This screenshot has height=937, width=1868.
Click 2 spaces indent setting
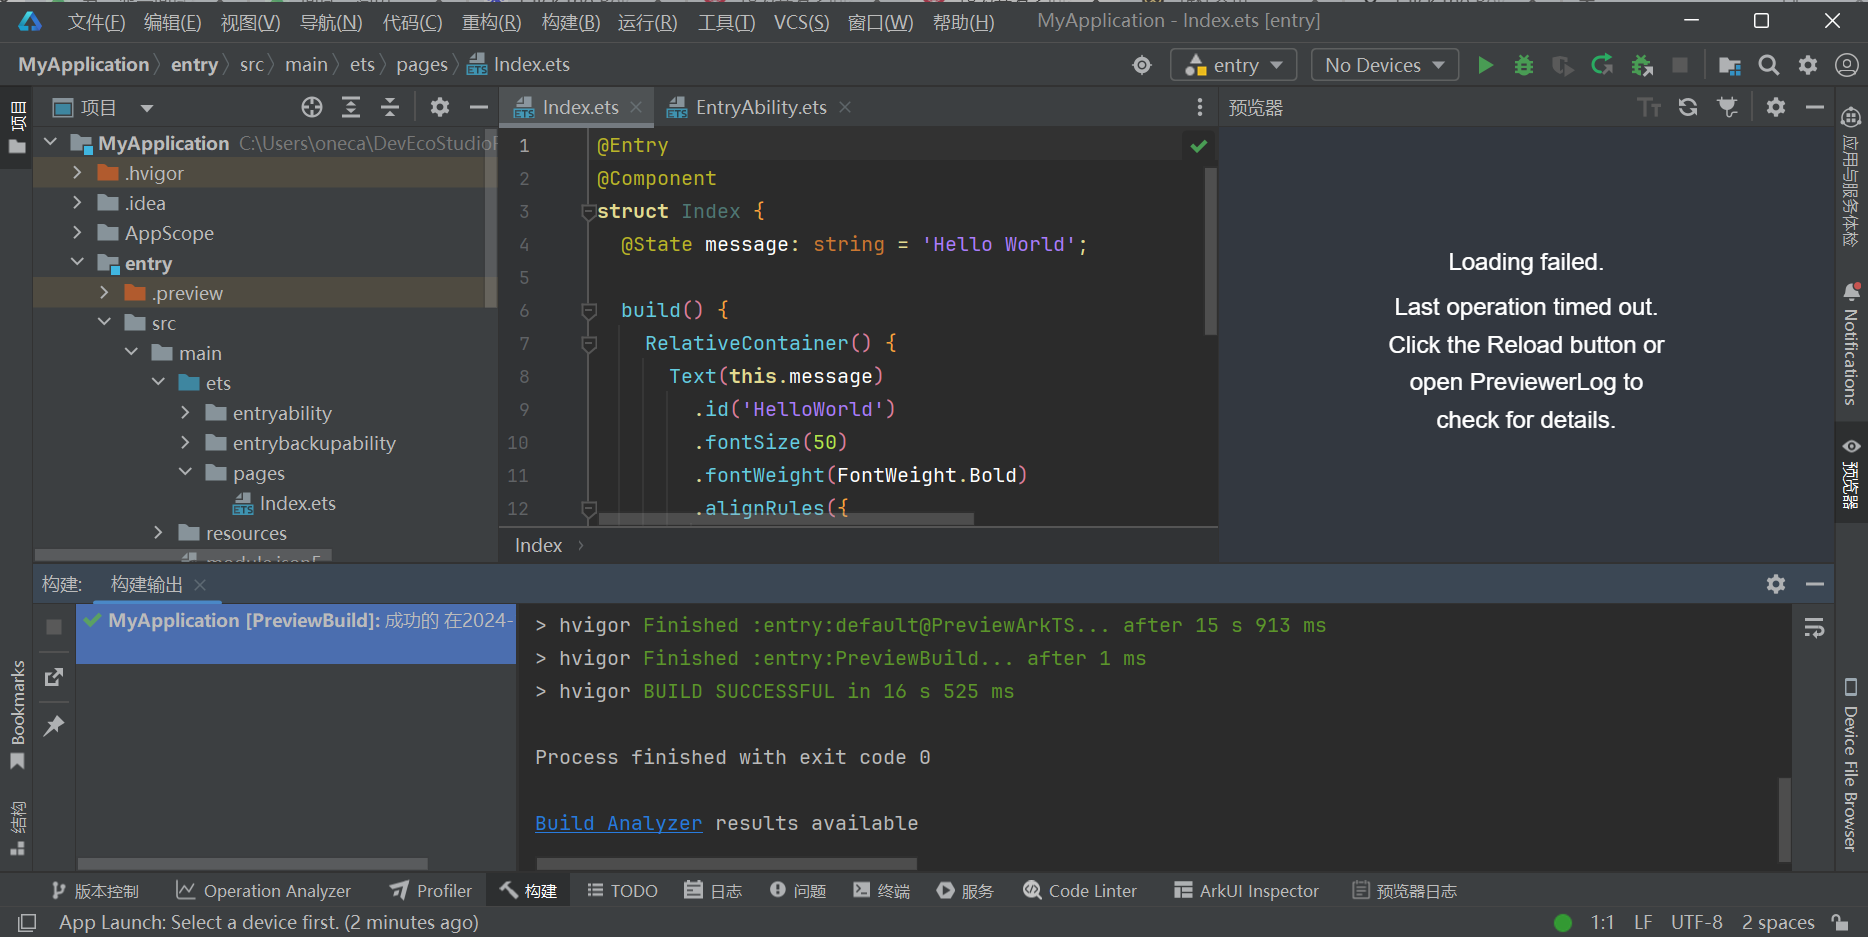pyautogui.click(x=1778, y=922)
